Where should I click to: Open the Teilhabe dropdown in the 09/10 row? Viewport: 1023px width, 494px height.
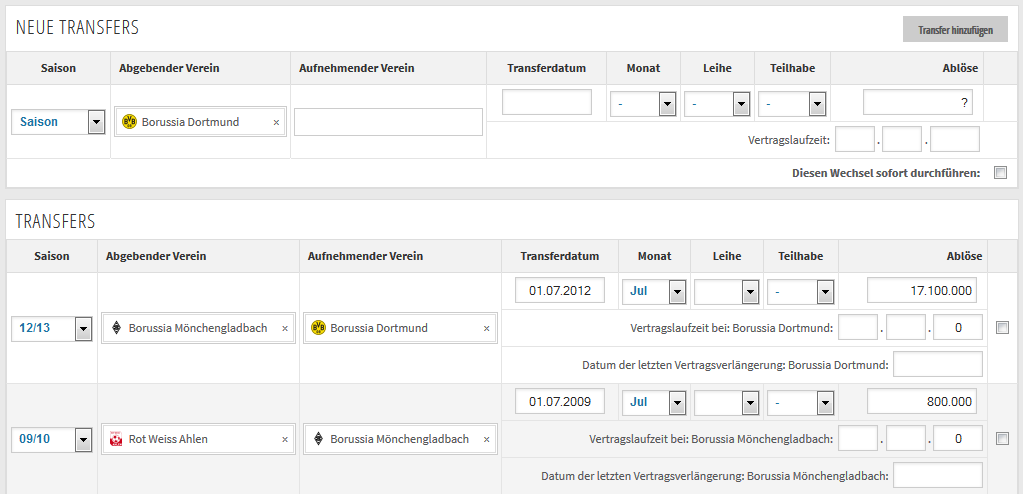click(801, 402)
